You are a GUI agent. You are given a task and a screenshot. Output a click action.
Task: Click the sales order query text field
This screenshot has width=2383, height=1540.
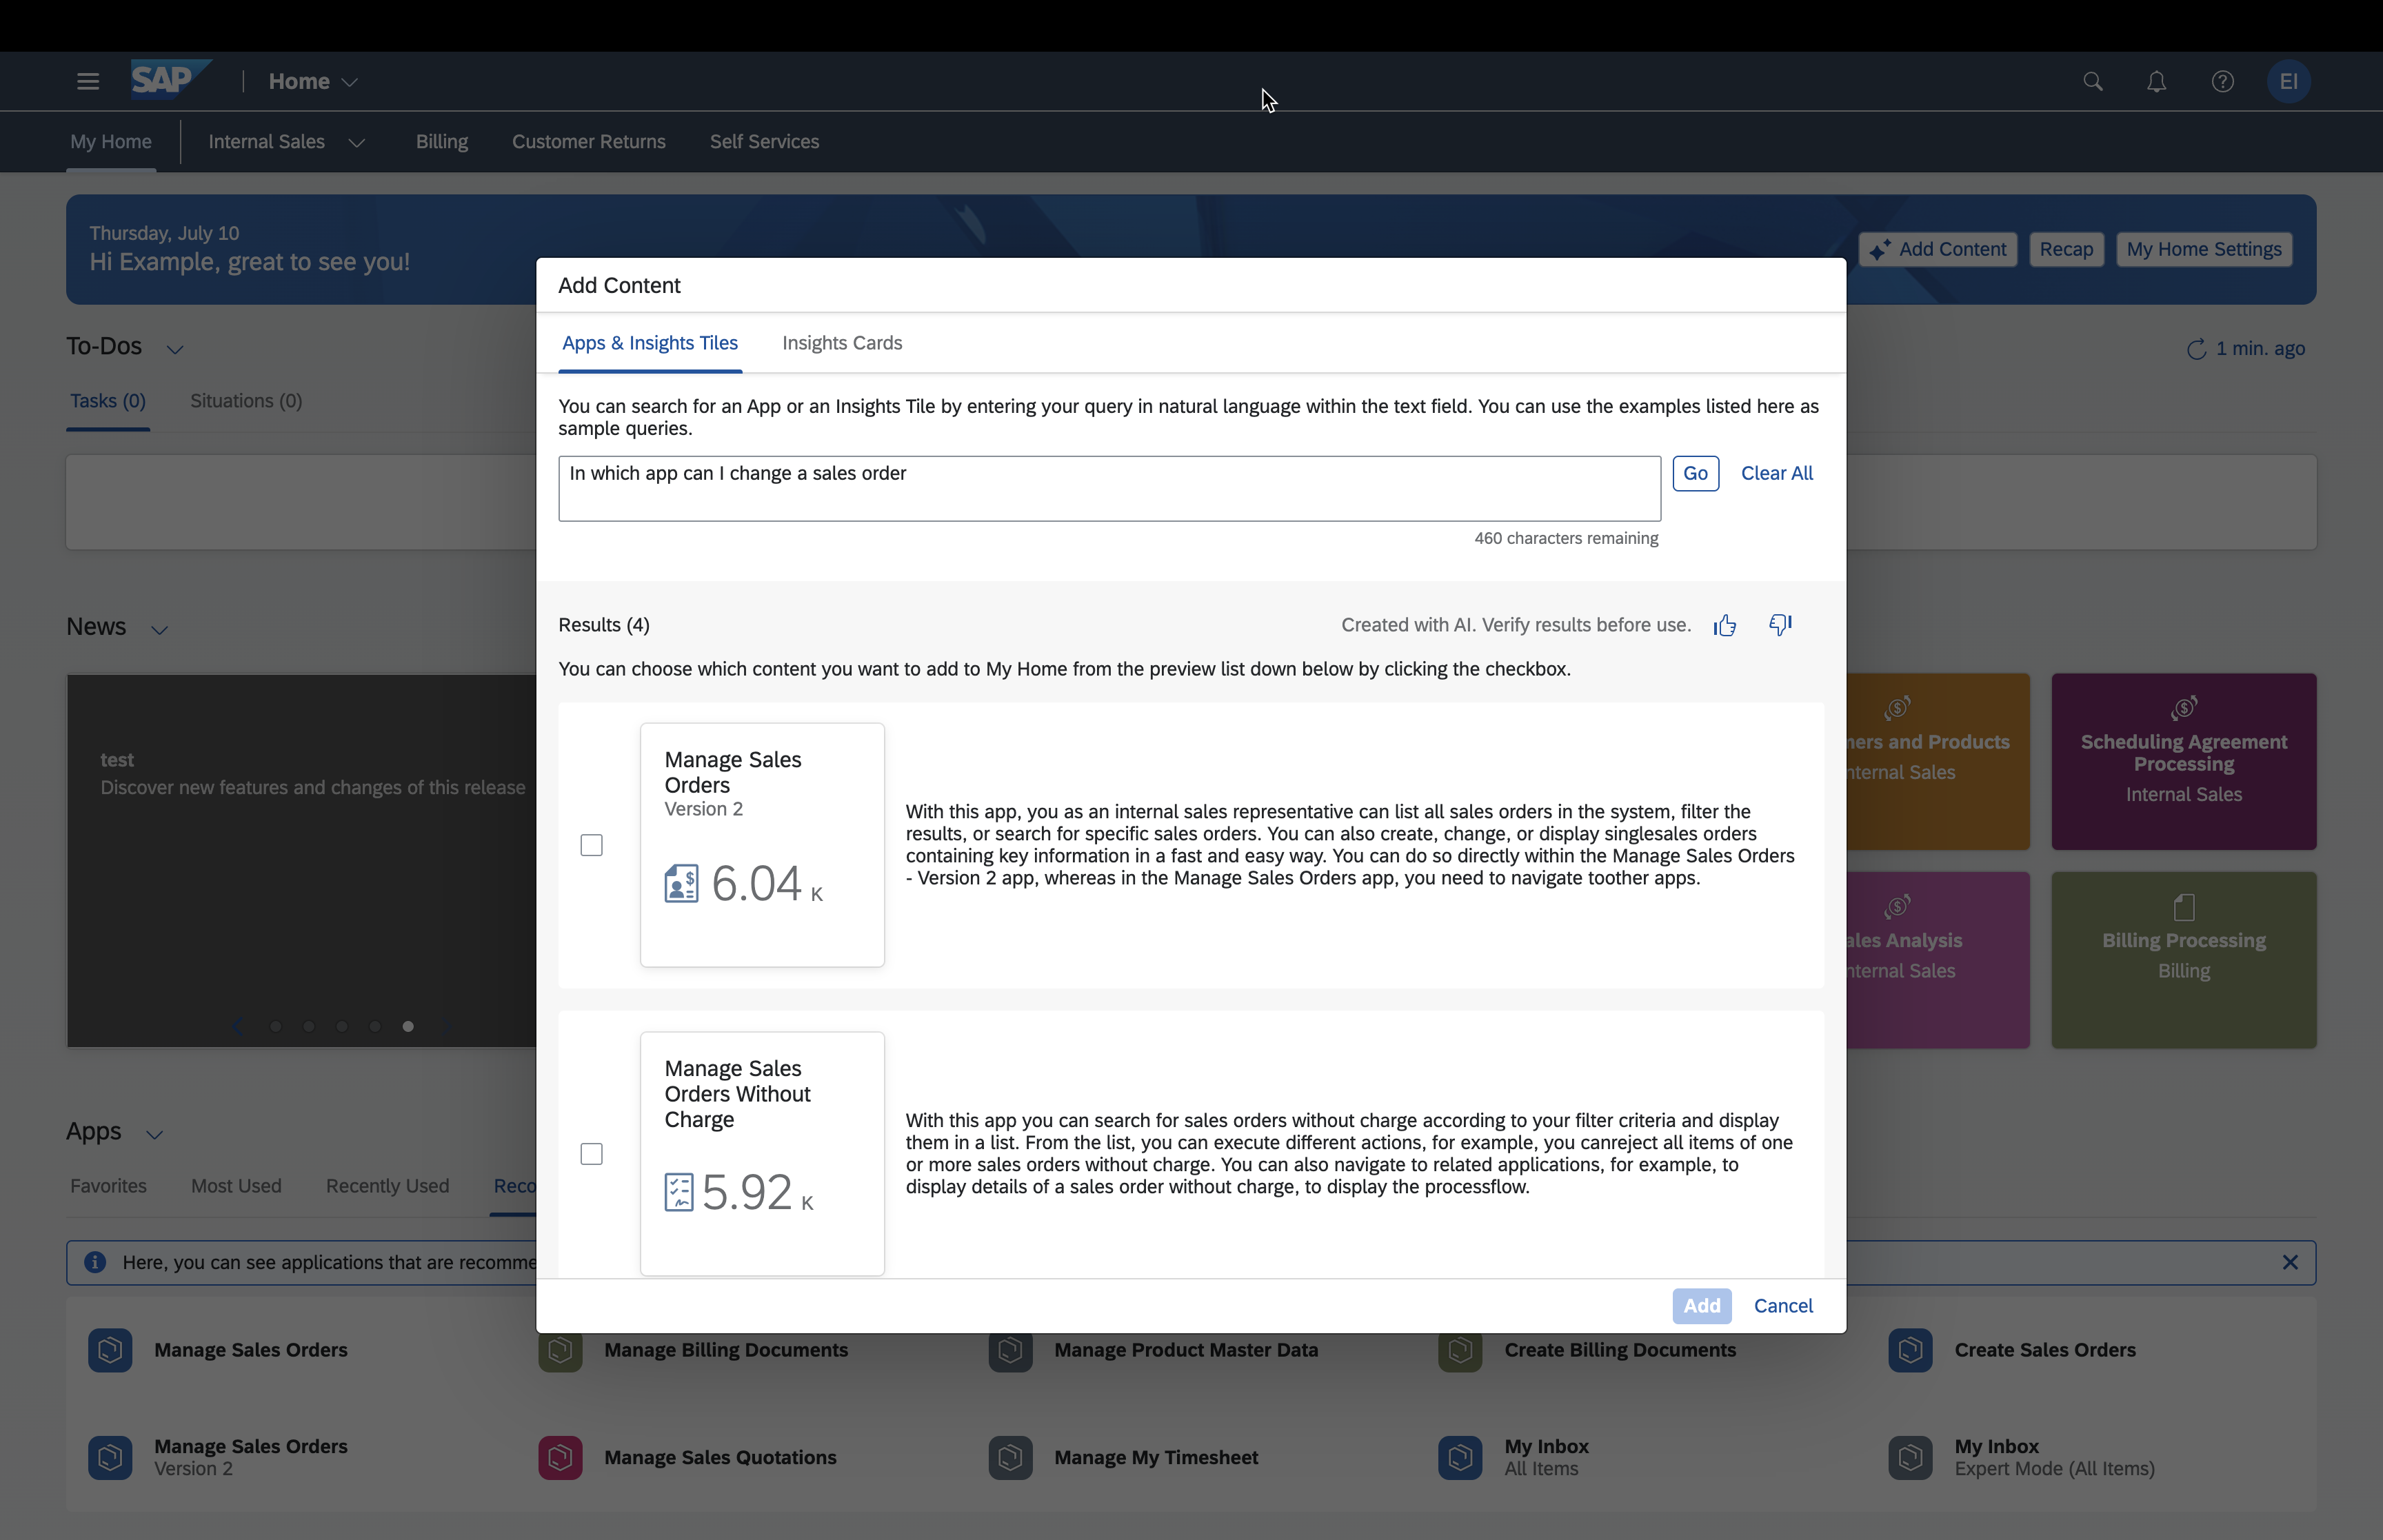pos(1108,488)
